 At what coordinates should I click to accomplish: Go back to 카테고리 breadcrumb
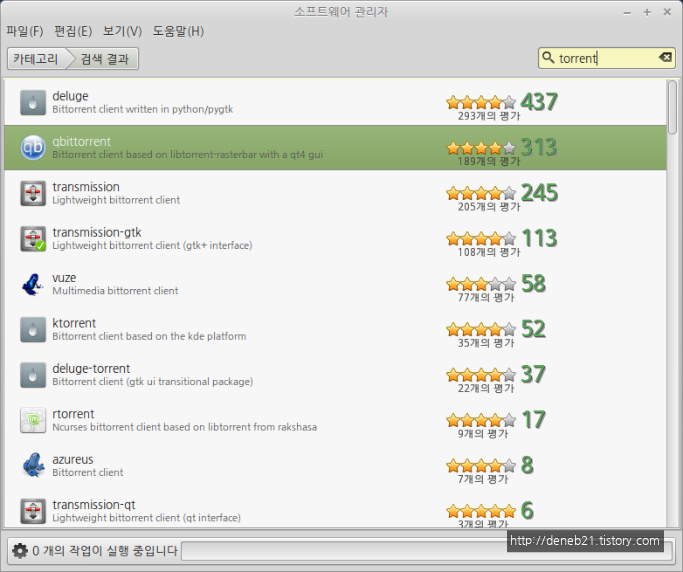click(x=36, y=59)
